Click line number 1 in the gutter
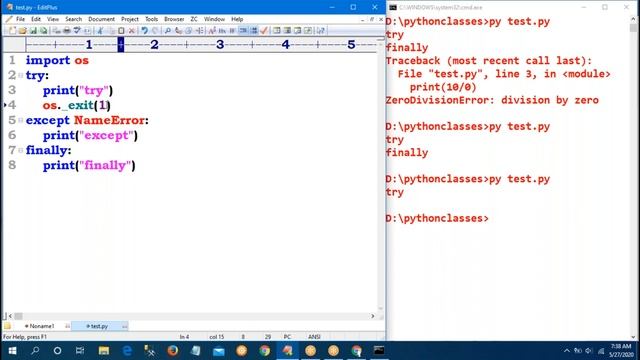Screen dimensions: 640x360 (12, 60)
